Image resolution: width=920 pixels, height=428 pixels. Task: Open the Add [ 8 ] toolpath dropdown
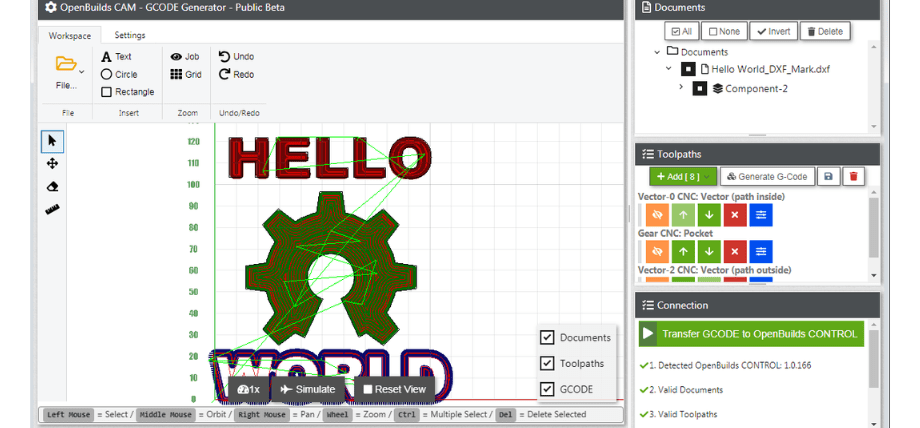coord(683,176)
